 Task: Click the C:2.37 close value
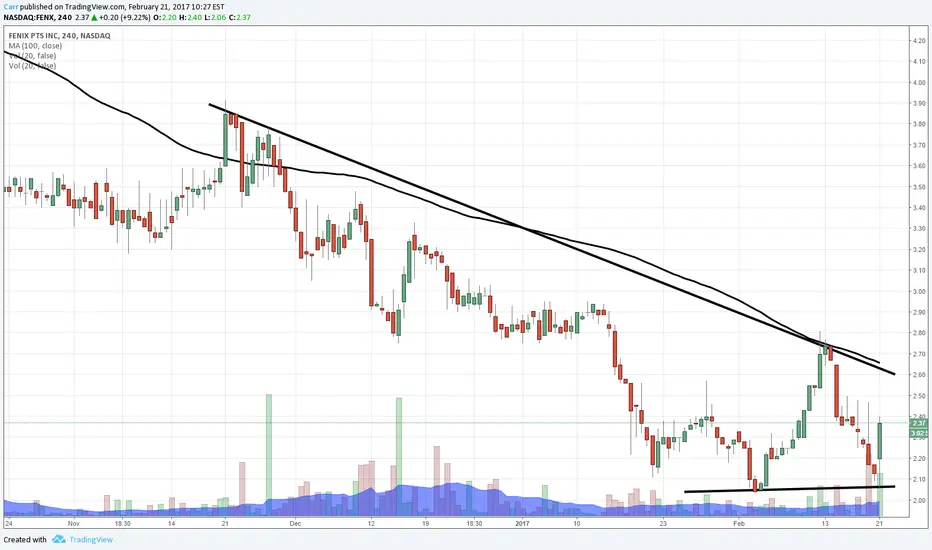click(240, 17)
